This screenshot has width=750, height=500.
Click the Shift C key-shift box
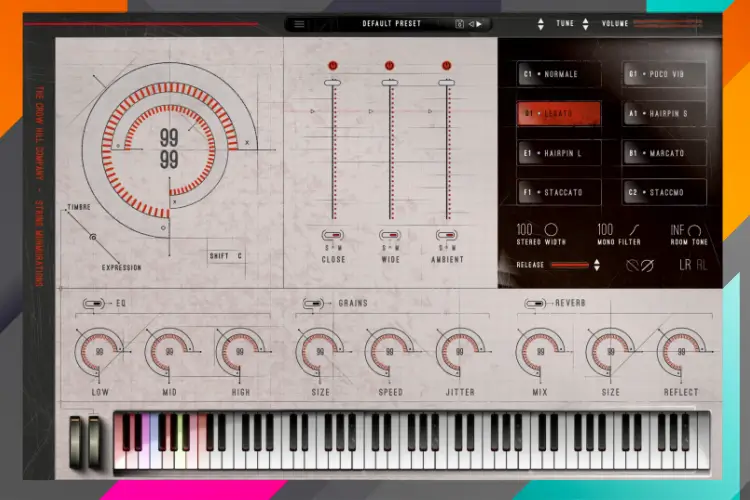tap(226, 256)
